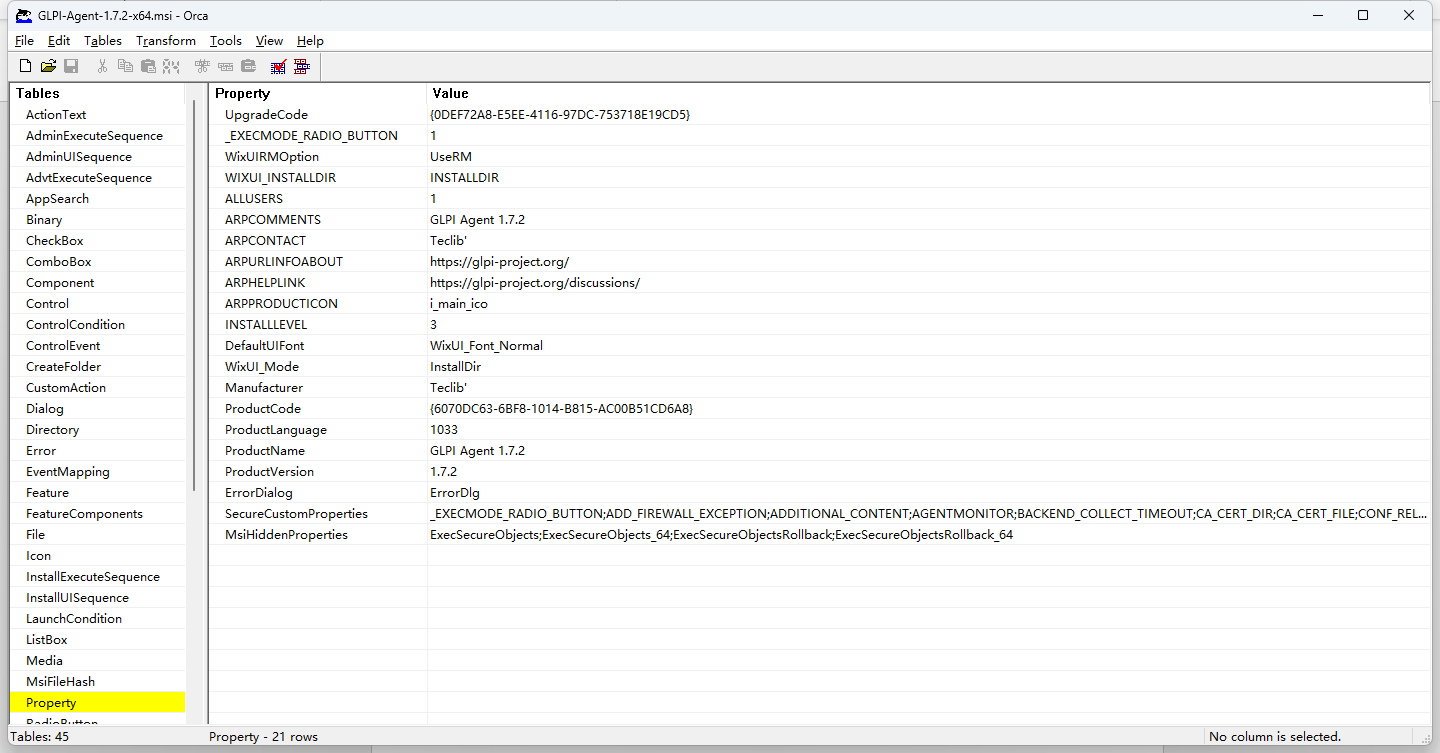The height and width of the screenshot is (753, 1440).
Task: Select the highlighted Property table
Action: [97, 703]
